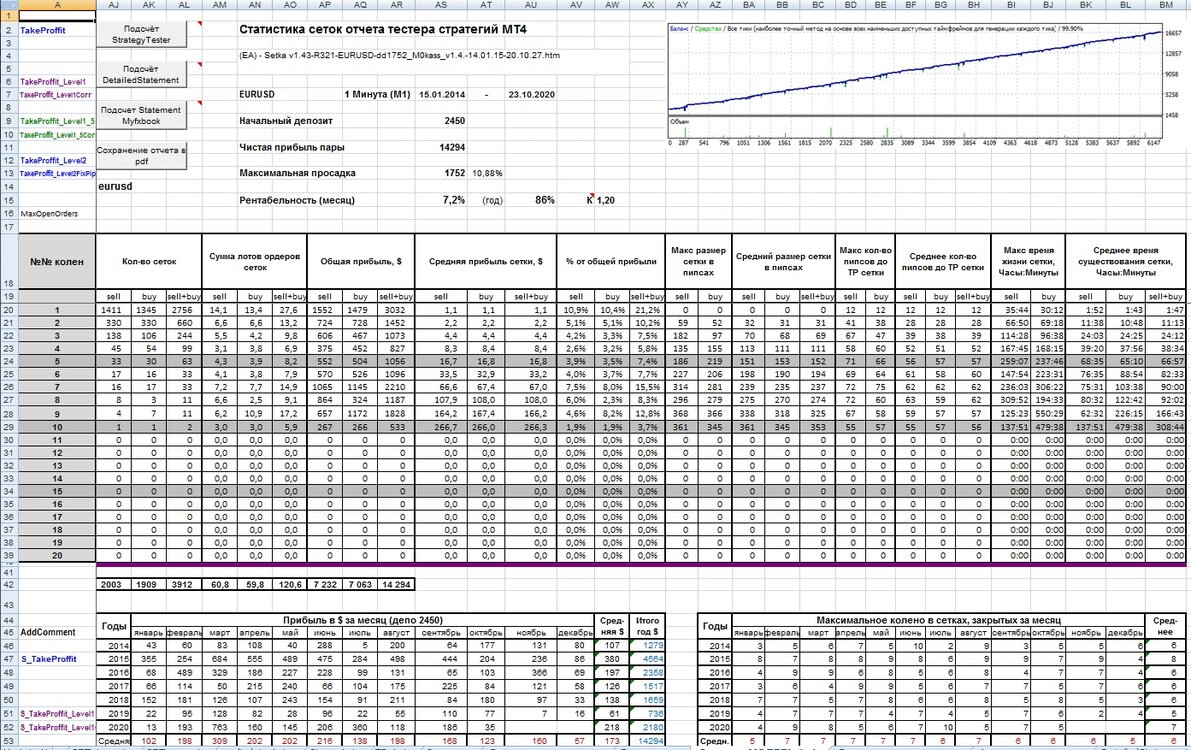Select the Общая прибыль, $ header
Image resolution: width=1191 pixels, height=750 pixels.
click(x=361, y=261)
